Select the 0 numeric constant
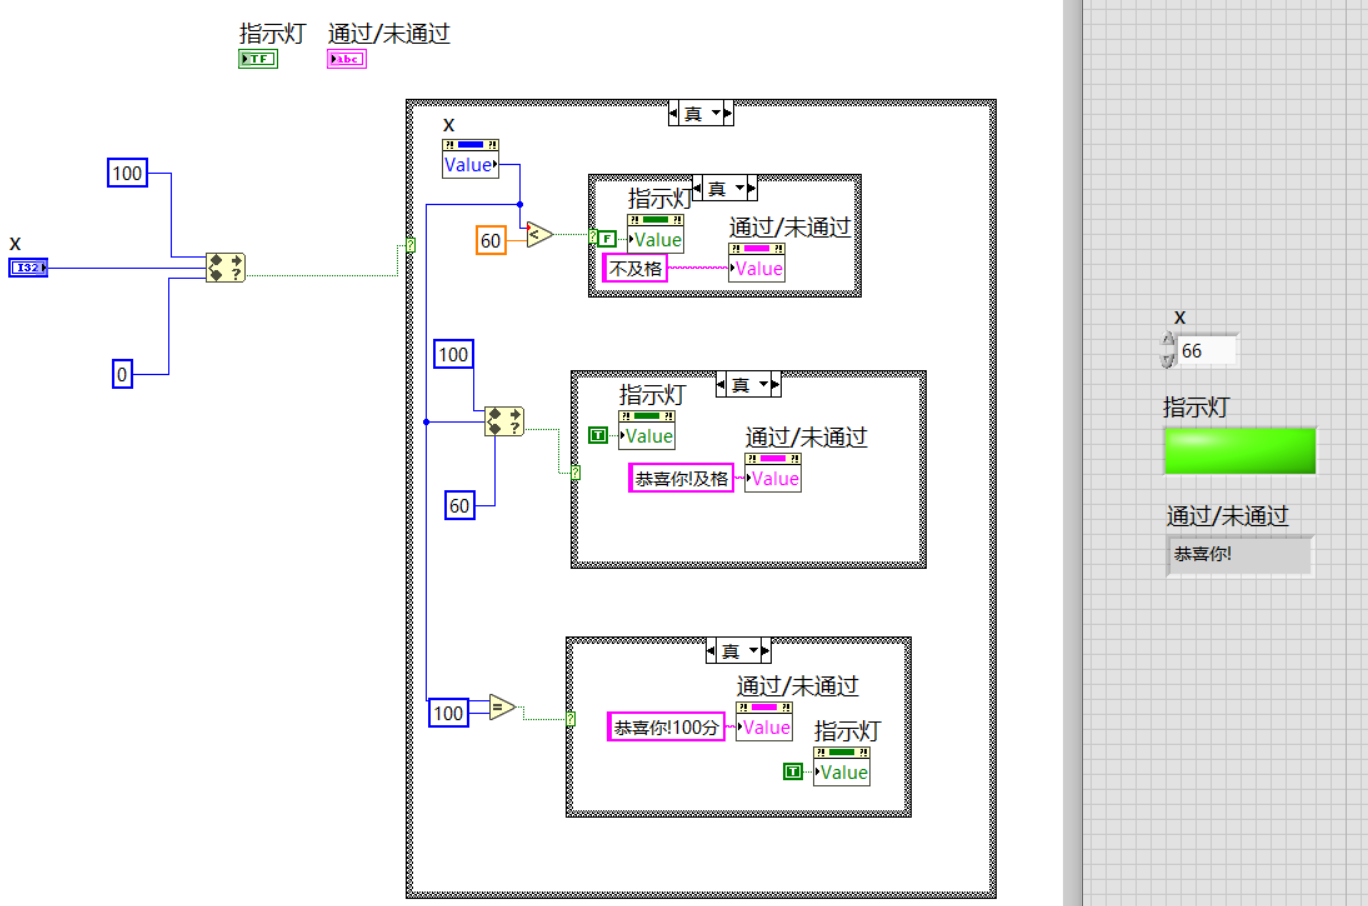 click(x=122, y=375)
